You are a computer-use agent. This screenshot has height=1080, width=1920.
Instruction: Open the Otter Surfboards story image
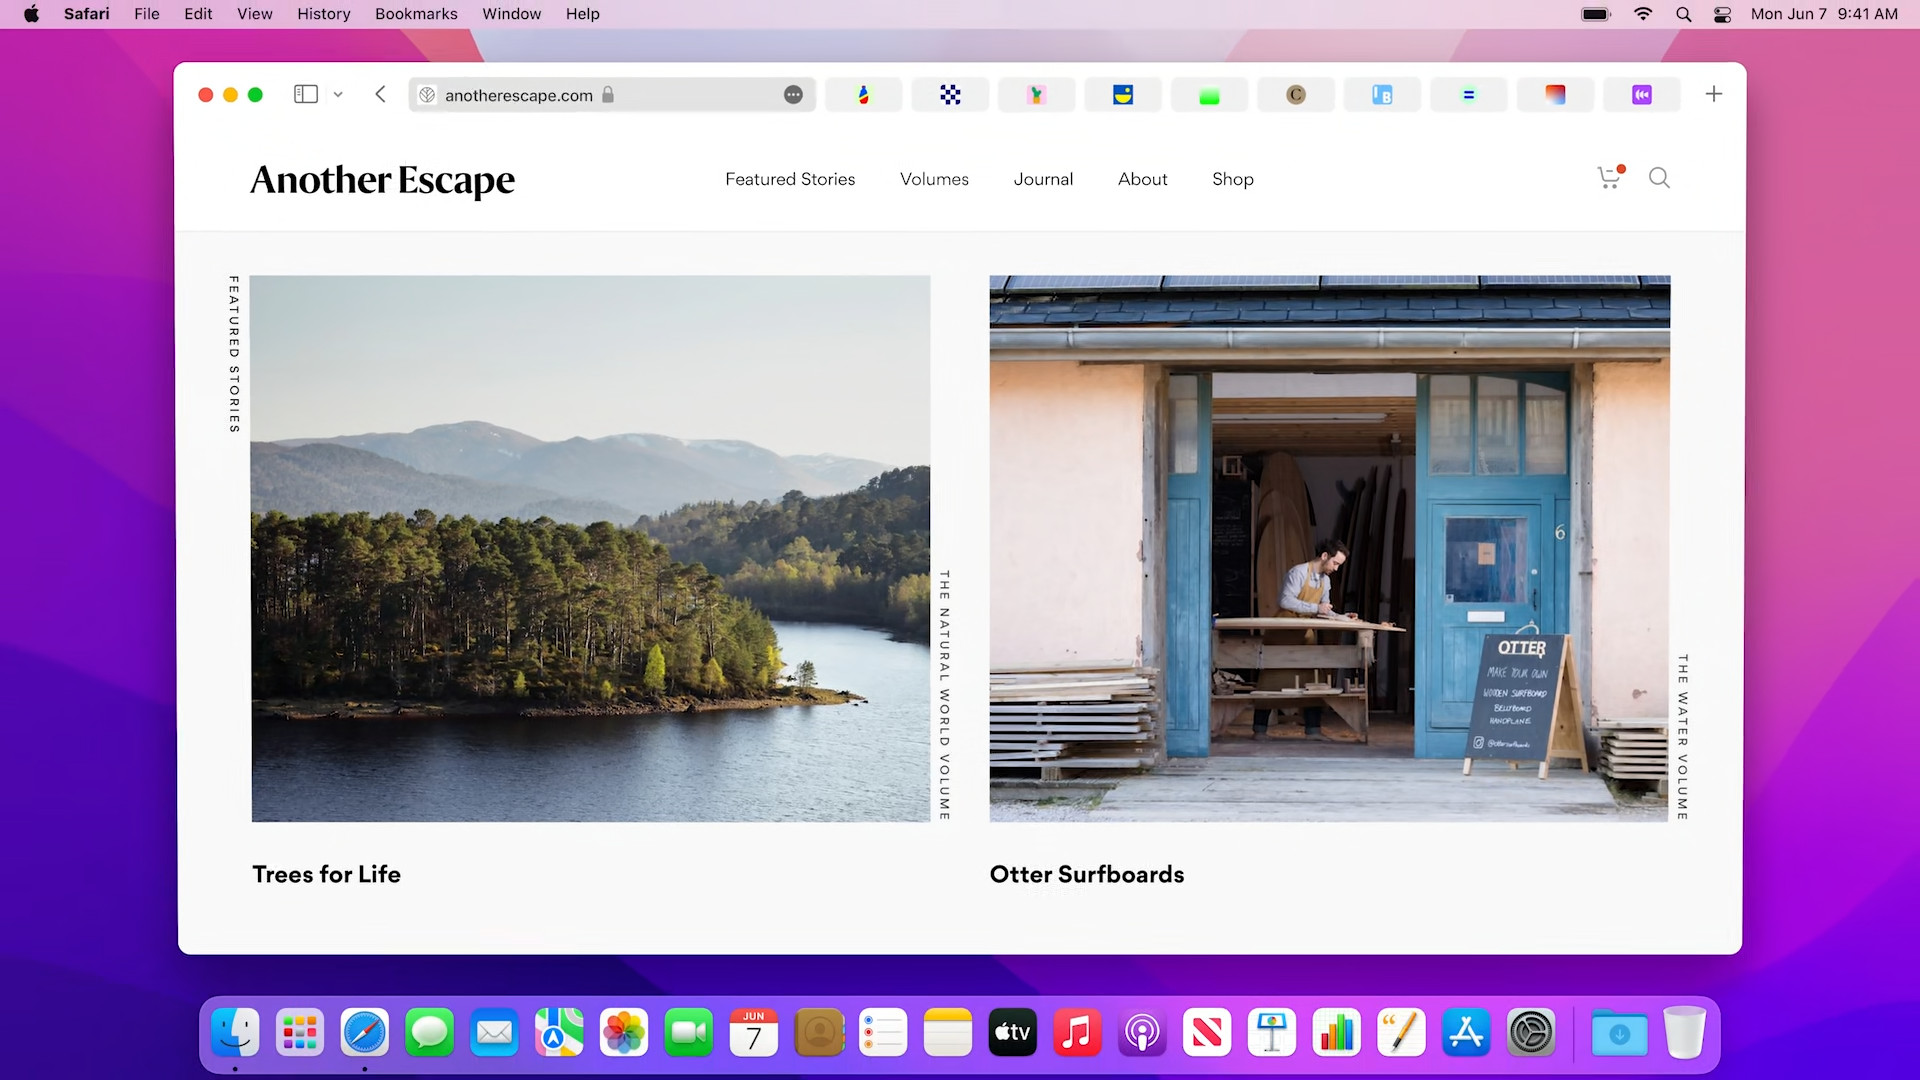point(1330,548)
